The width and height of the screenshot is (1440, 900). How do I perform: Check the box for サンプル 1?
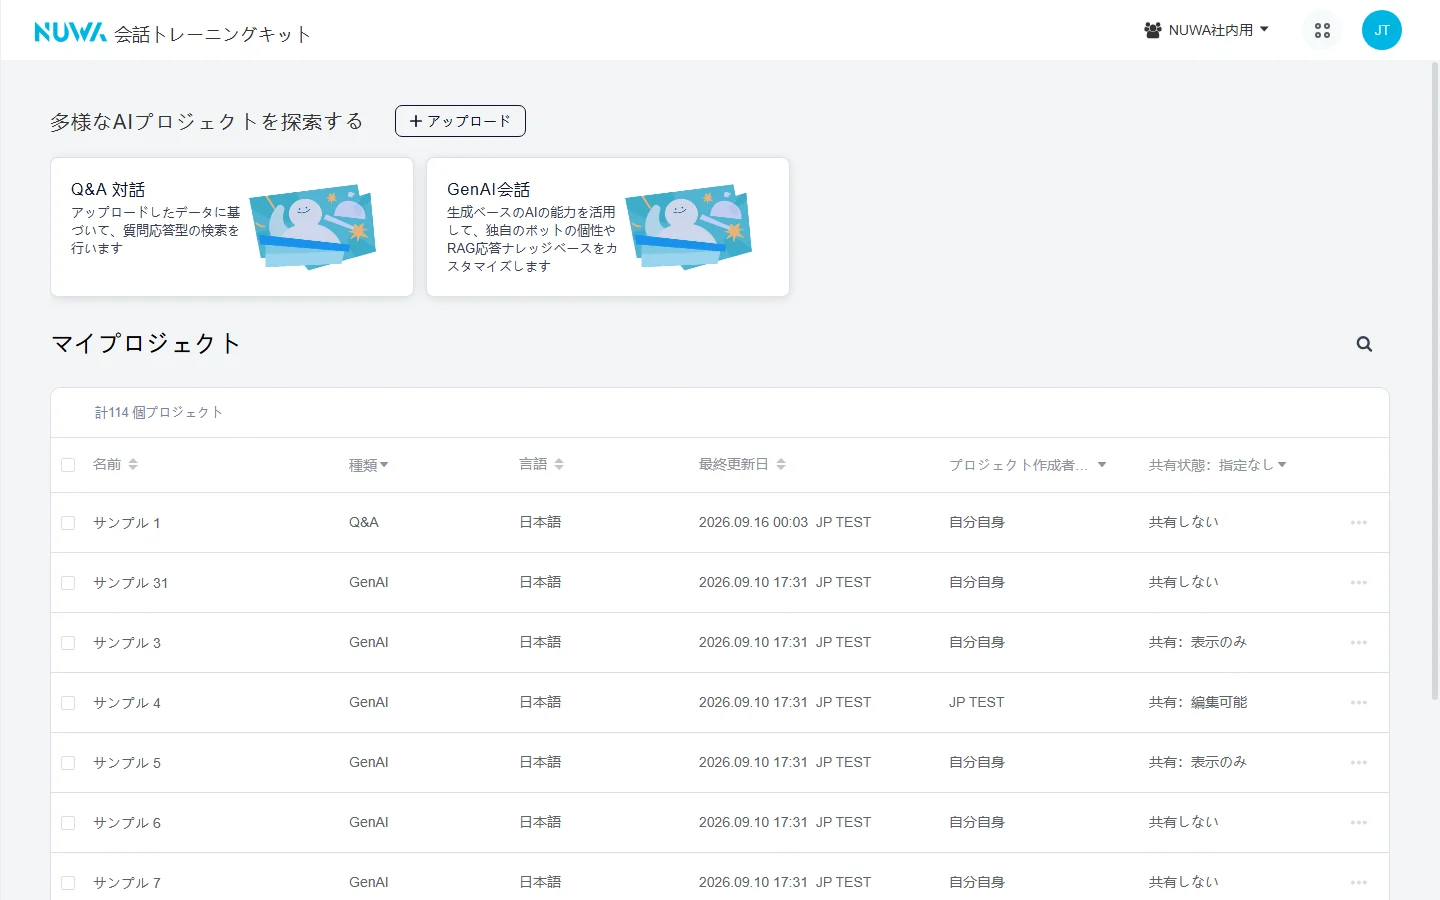pos(68,523)
